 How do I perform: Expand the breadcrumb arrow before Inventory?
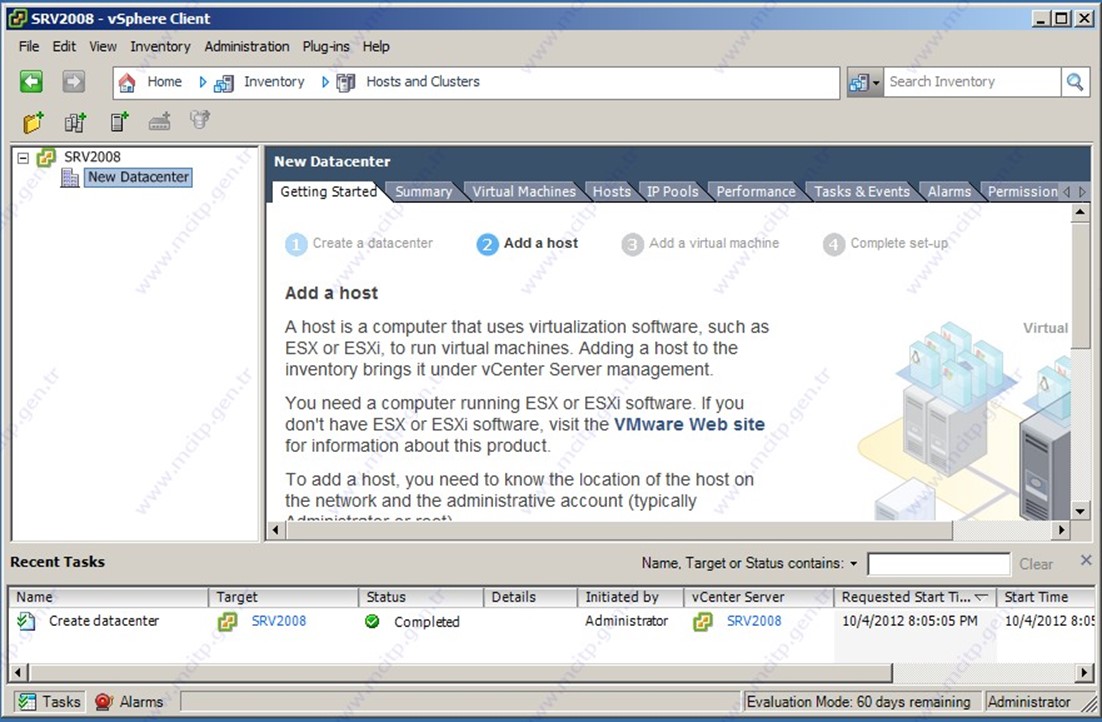click(x=202, y=82)
